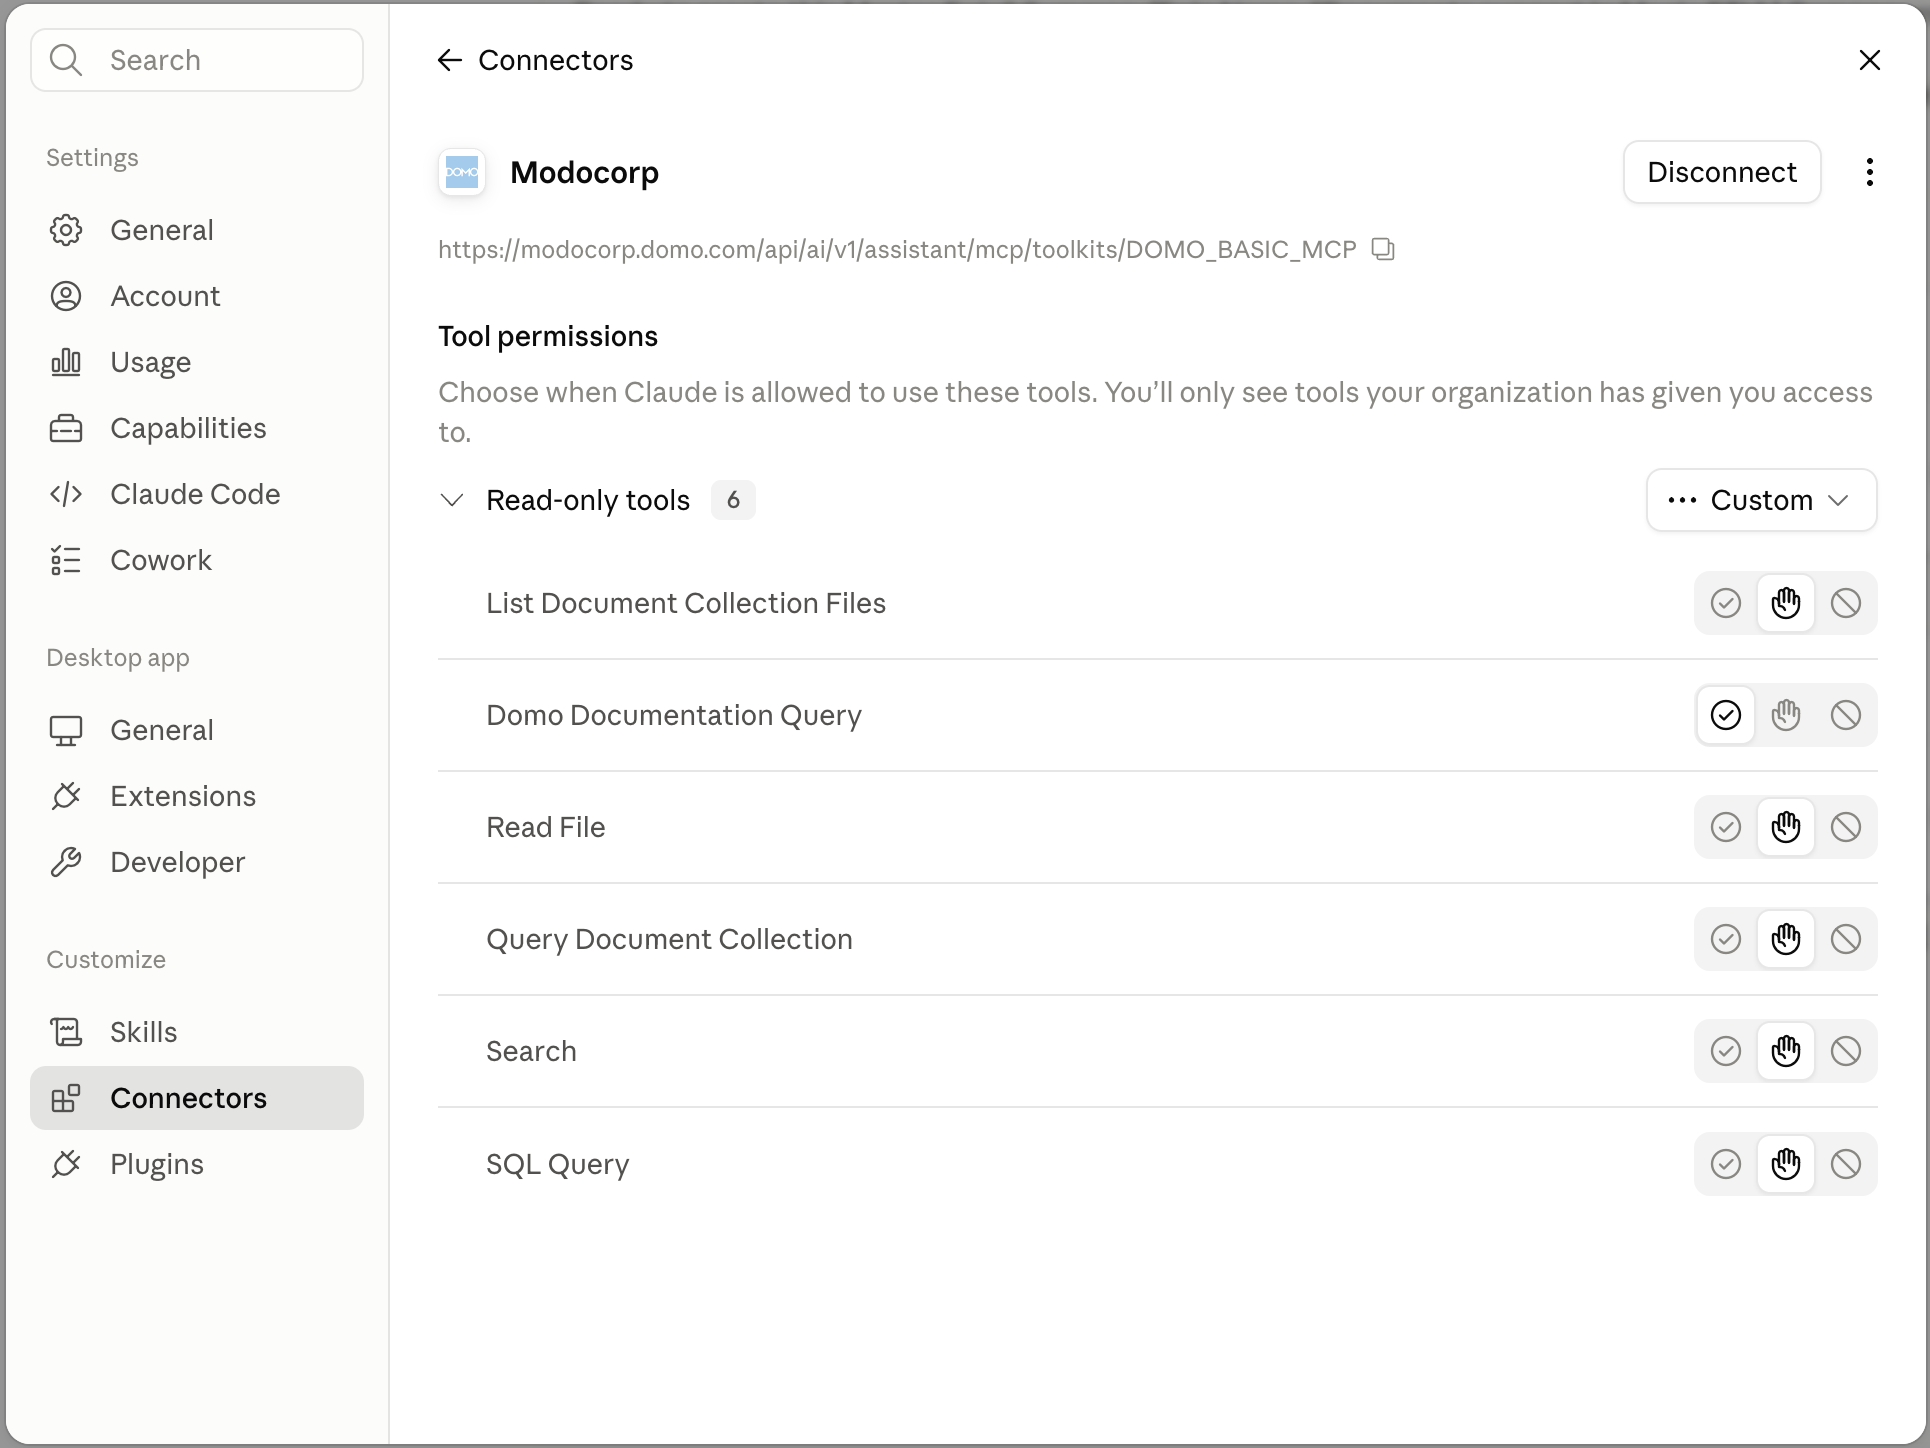The height and width of the screenshot is (1448, 1930).
Task: Go back to Connectors list
Action: tap(535, 60)
